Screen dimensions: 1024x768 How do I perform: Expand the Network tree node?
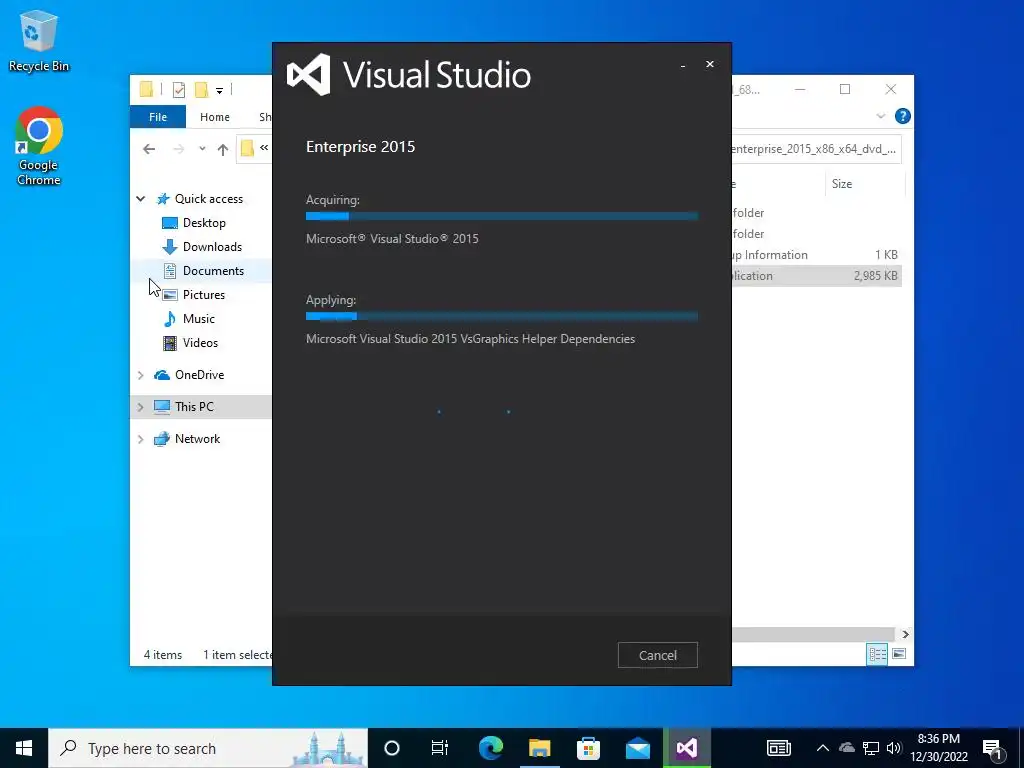140,439
